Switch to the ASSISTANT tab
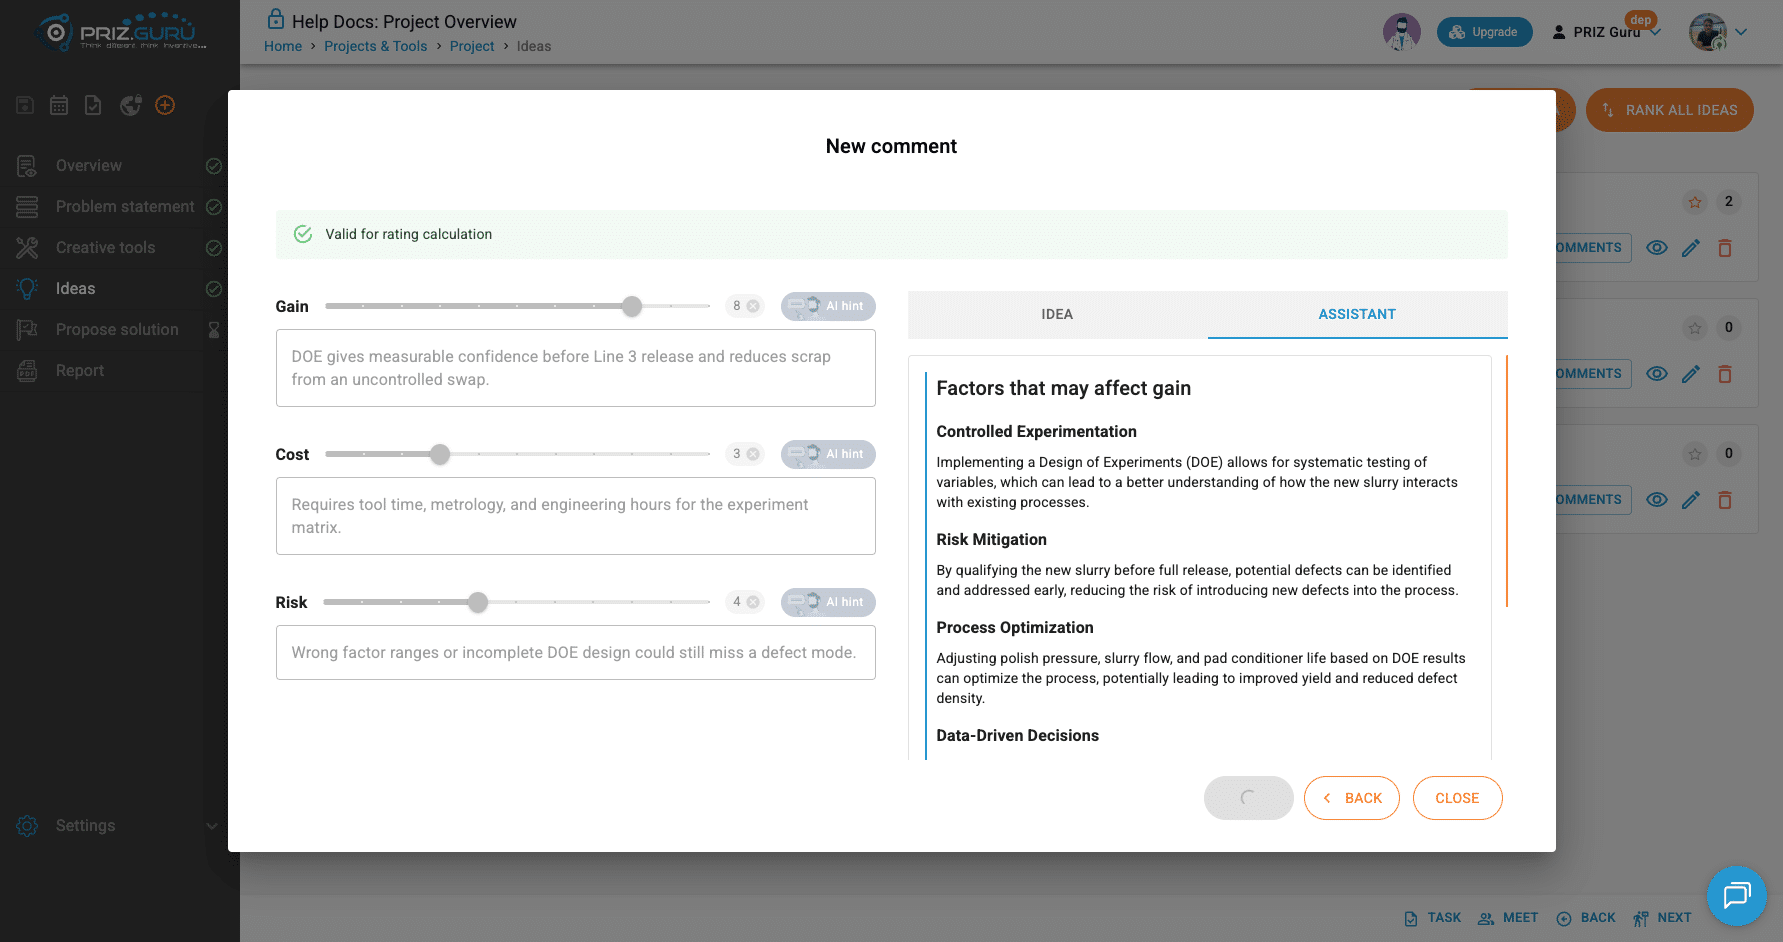1783x942 pixels. [1357, 314]
